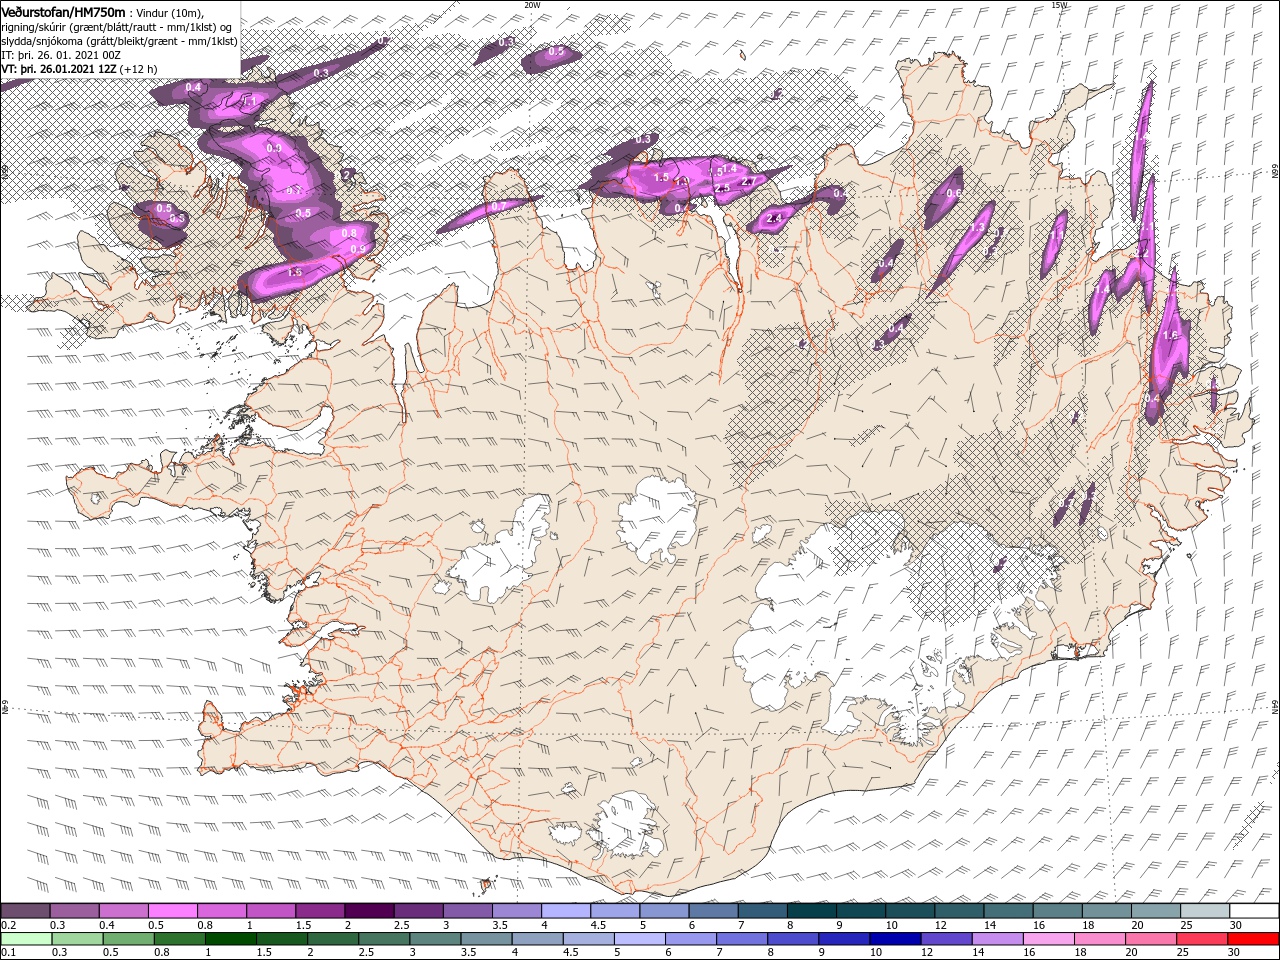The width and height of the screenshot is (1280, 960).
Task: Pick the mauve 0.3 snow legend swatch
Action: (74, 911)
